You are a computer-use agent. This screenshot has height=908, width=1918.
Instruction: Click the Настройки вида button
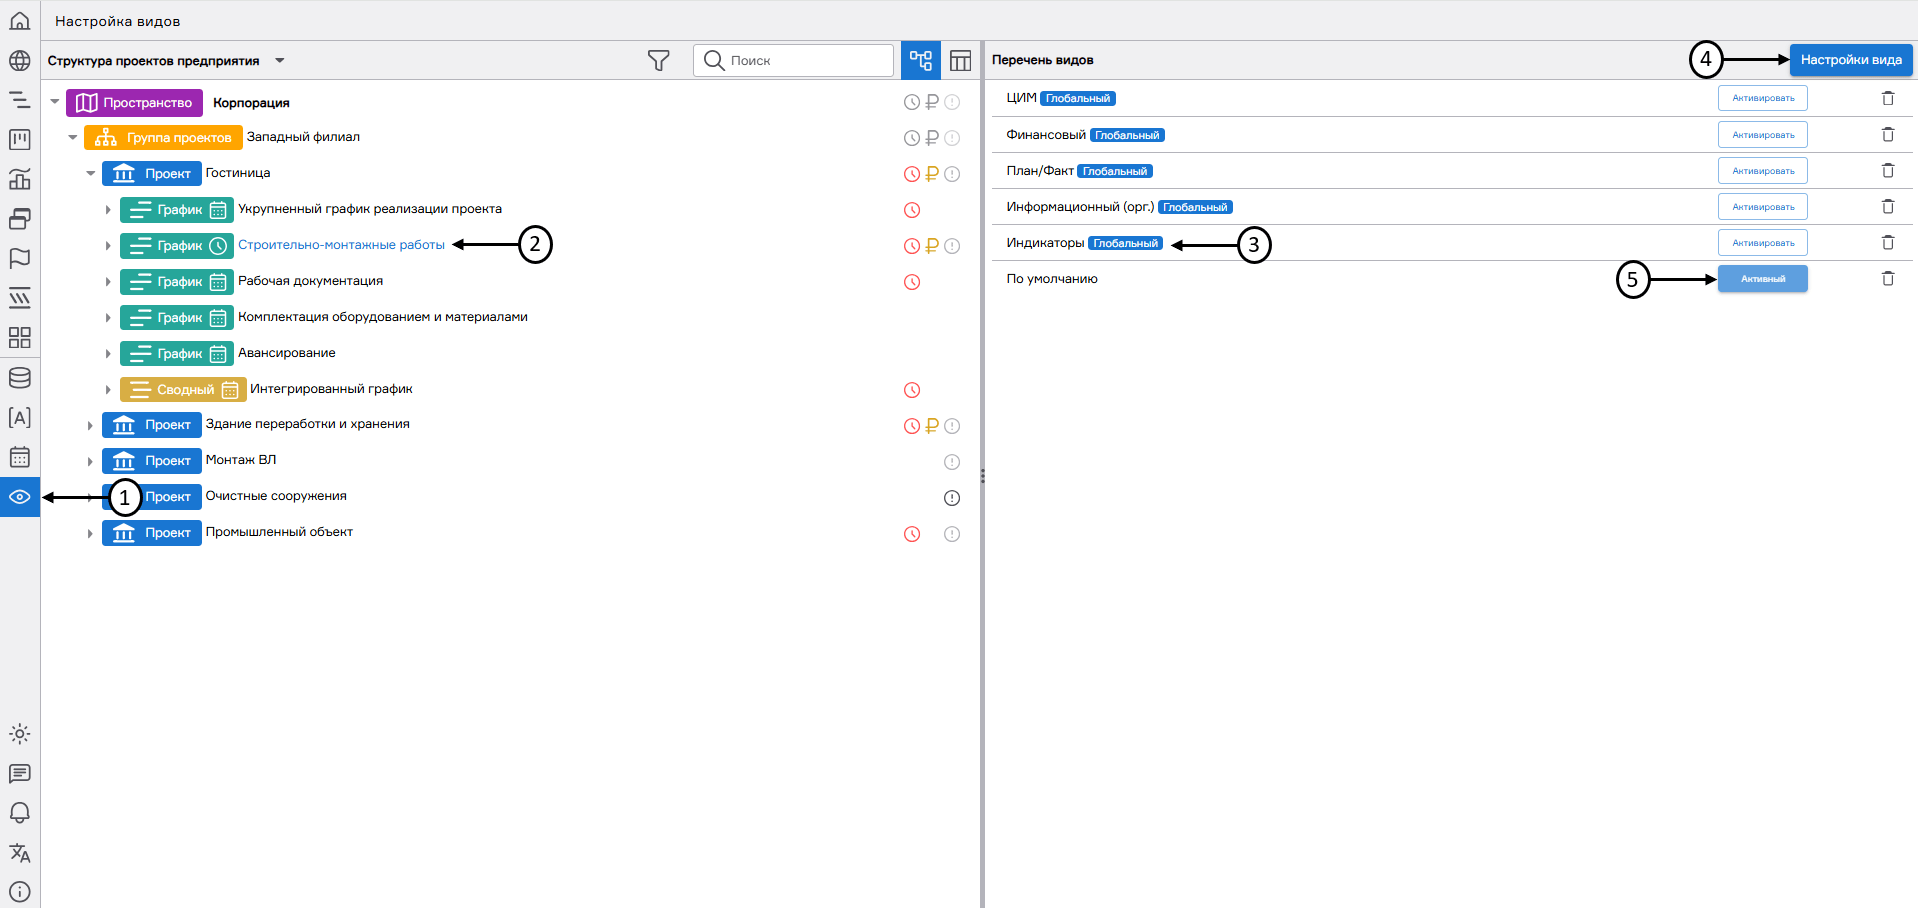(x=1850, y=60)
